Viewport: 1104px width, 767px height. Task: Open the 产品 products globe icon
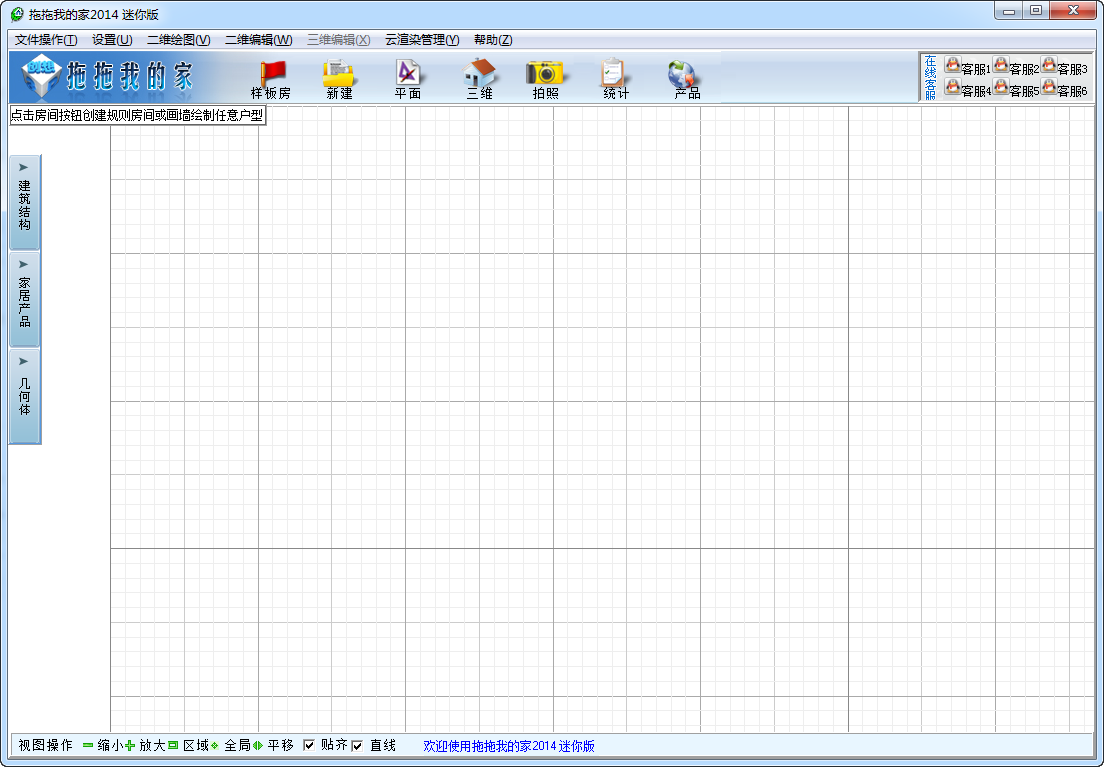(x=686, y=79)
